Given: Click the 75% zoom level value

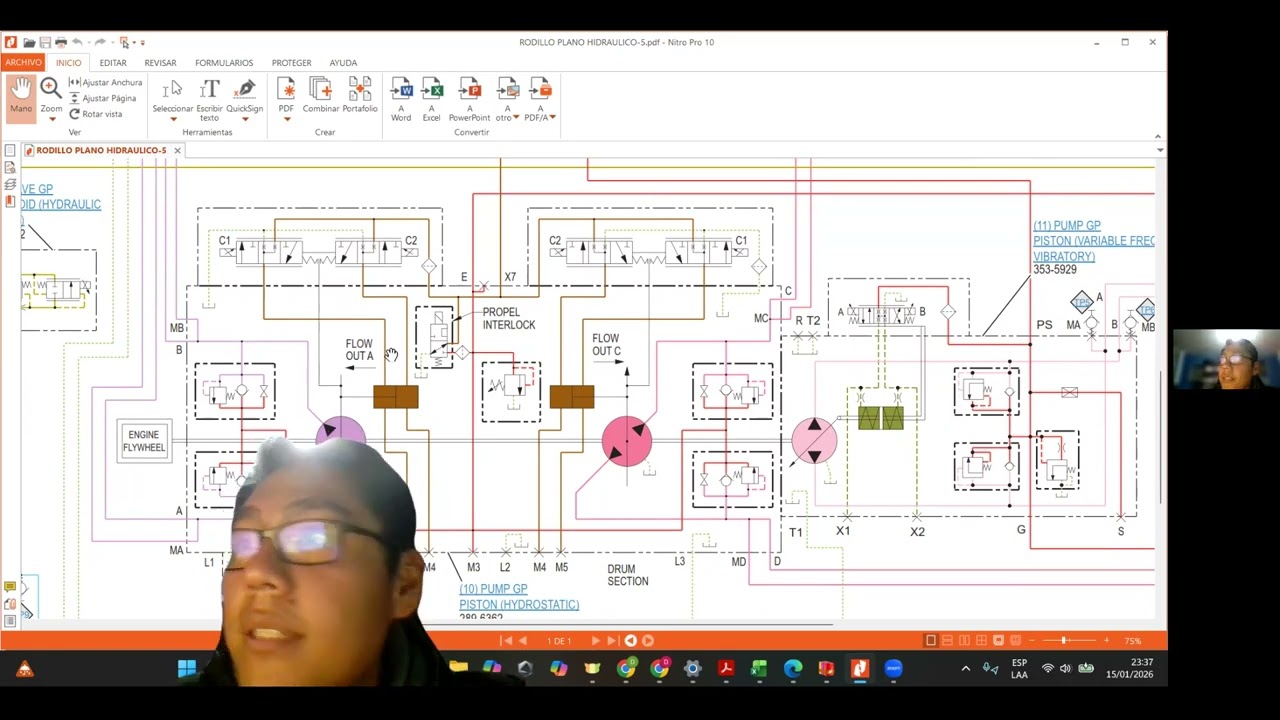Looking at the screenshot, I should pyautogui.click(x=1132, y=640).
